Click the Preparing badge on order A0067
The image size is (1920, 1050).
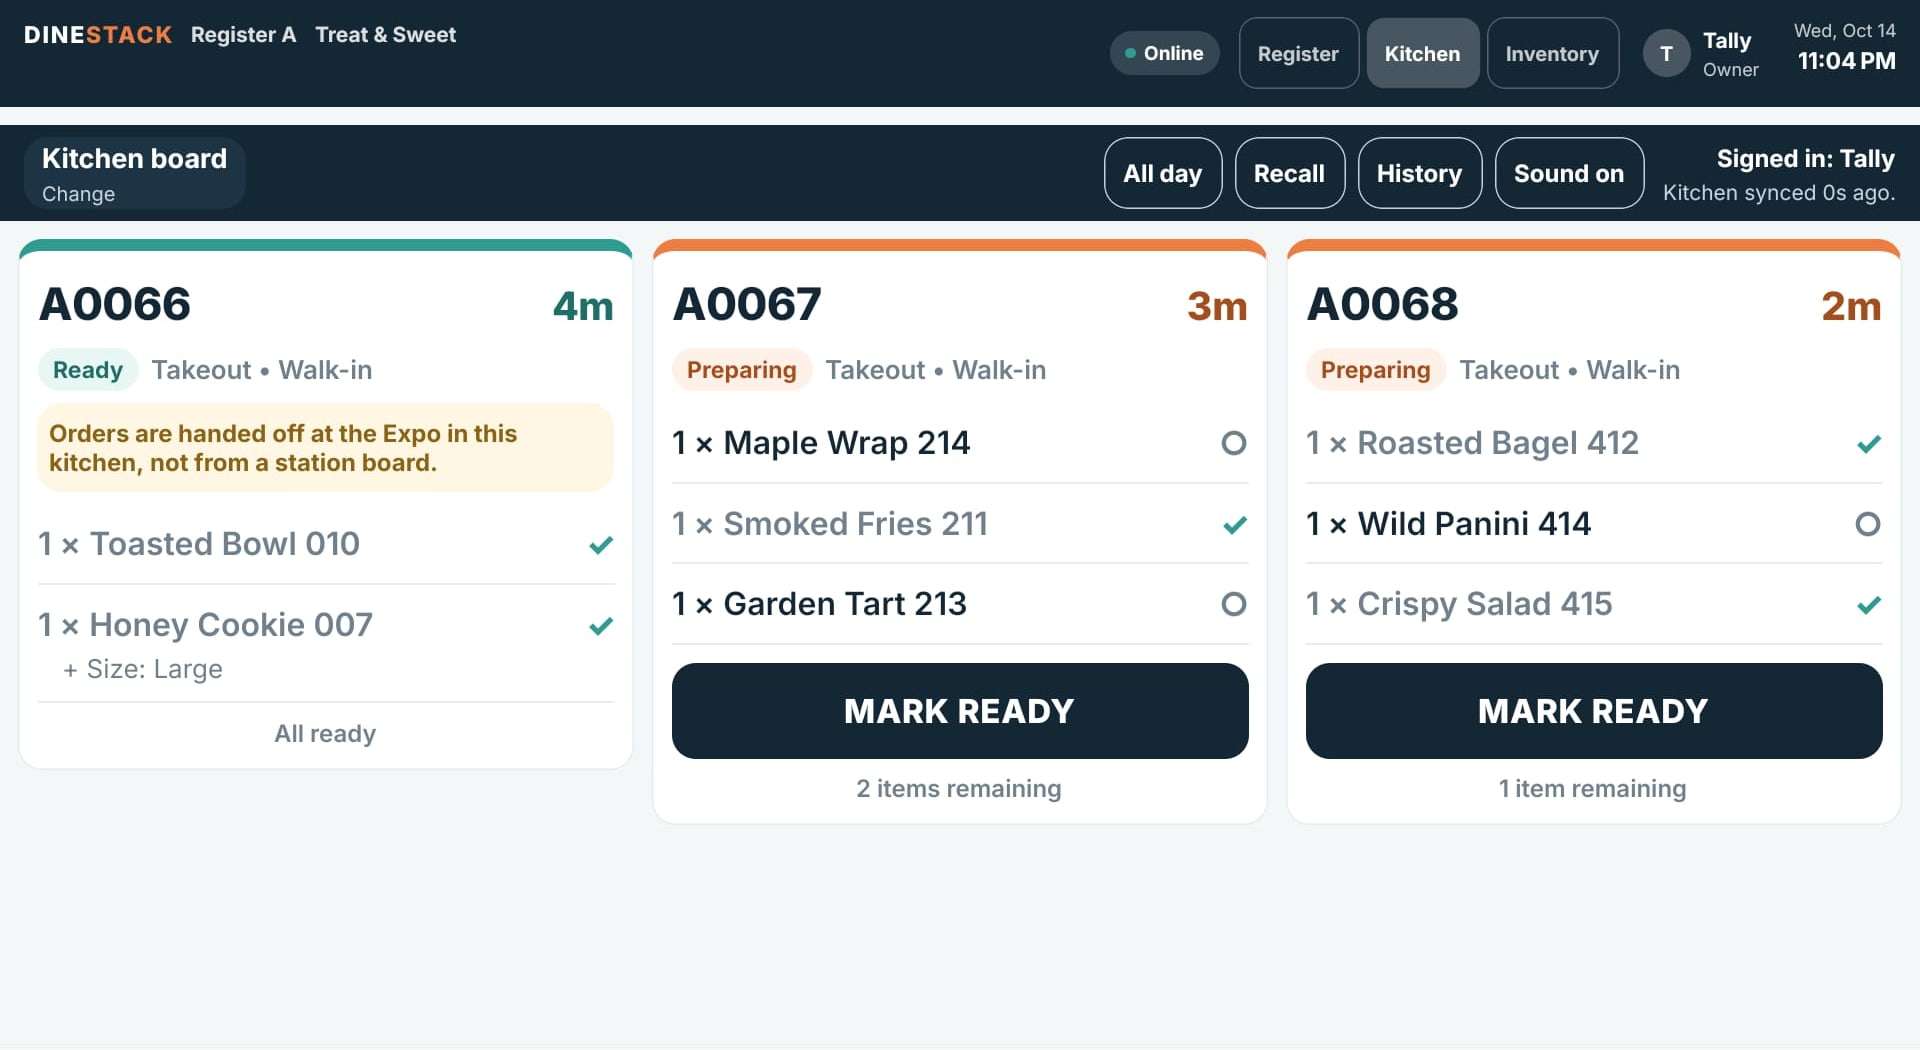pos(741,370)
